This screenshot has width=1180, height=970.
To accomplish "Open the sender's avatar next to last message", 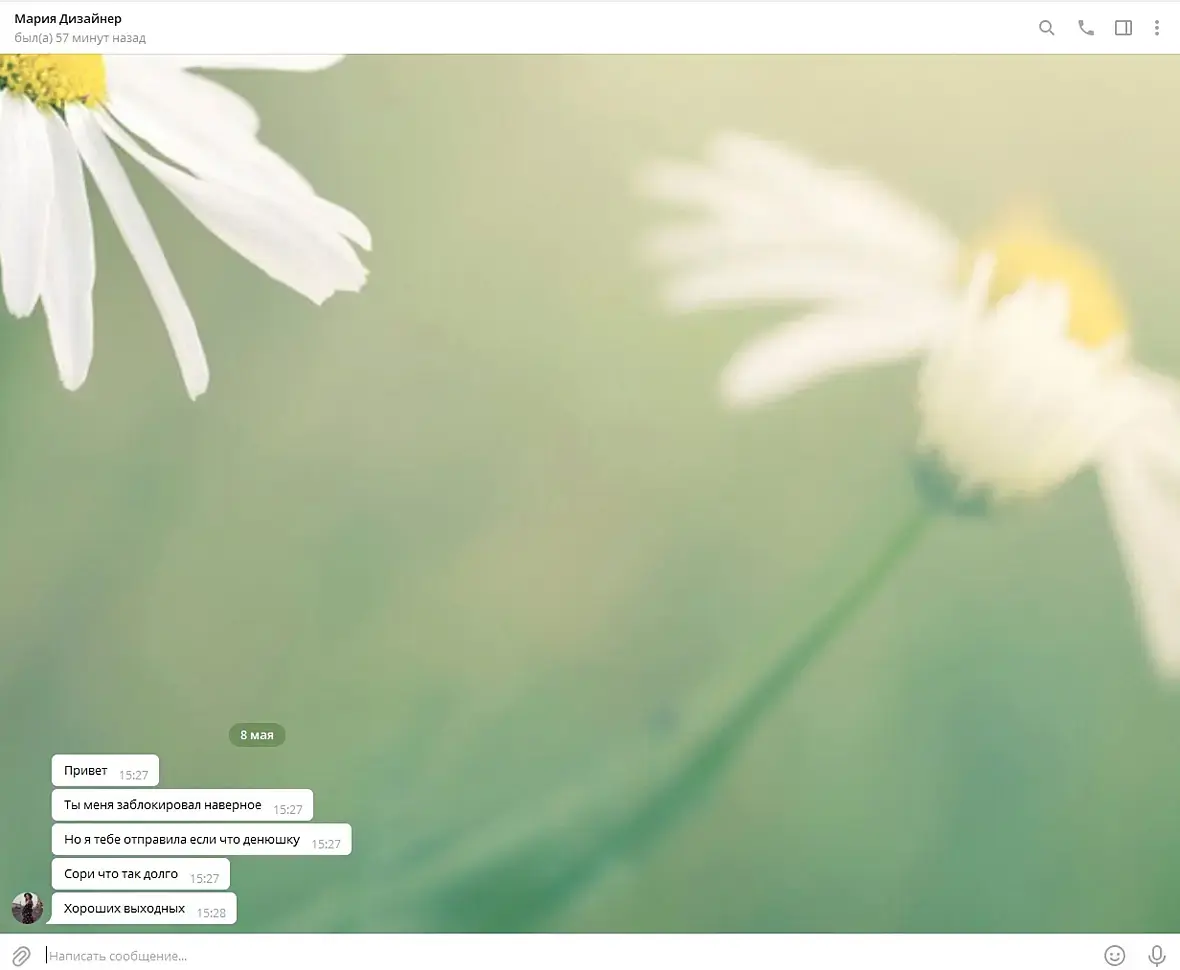I will (27, 908).
